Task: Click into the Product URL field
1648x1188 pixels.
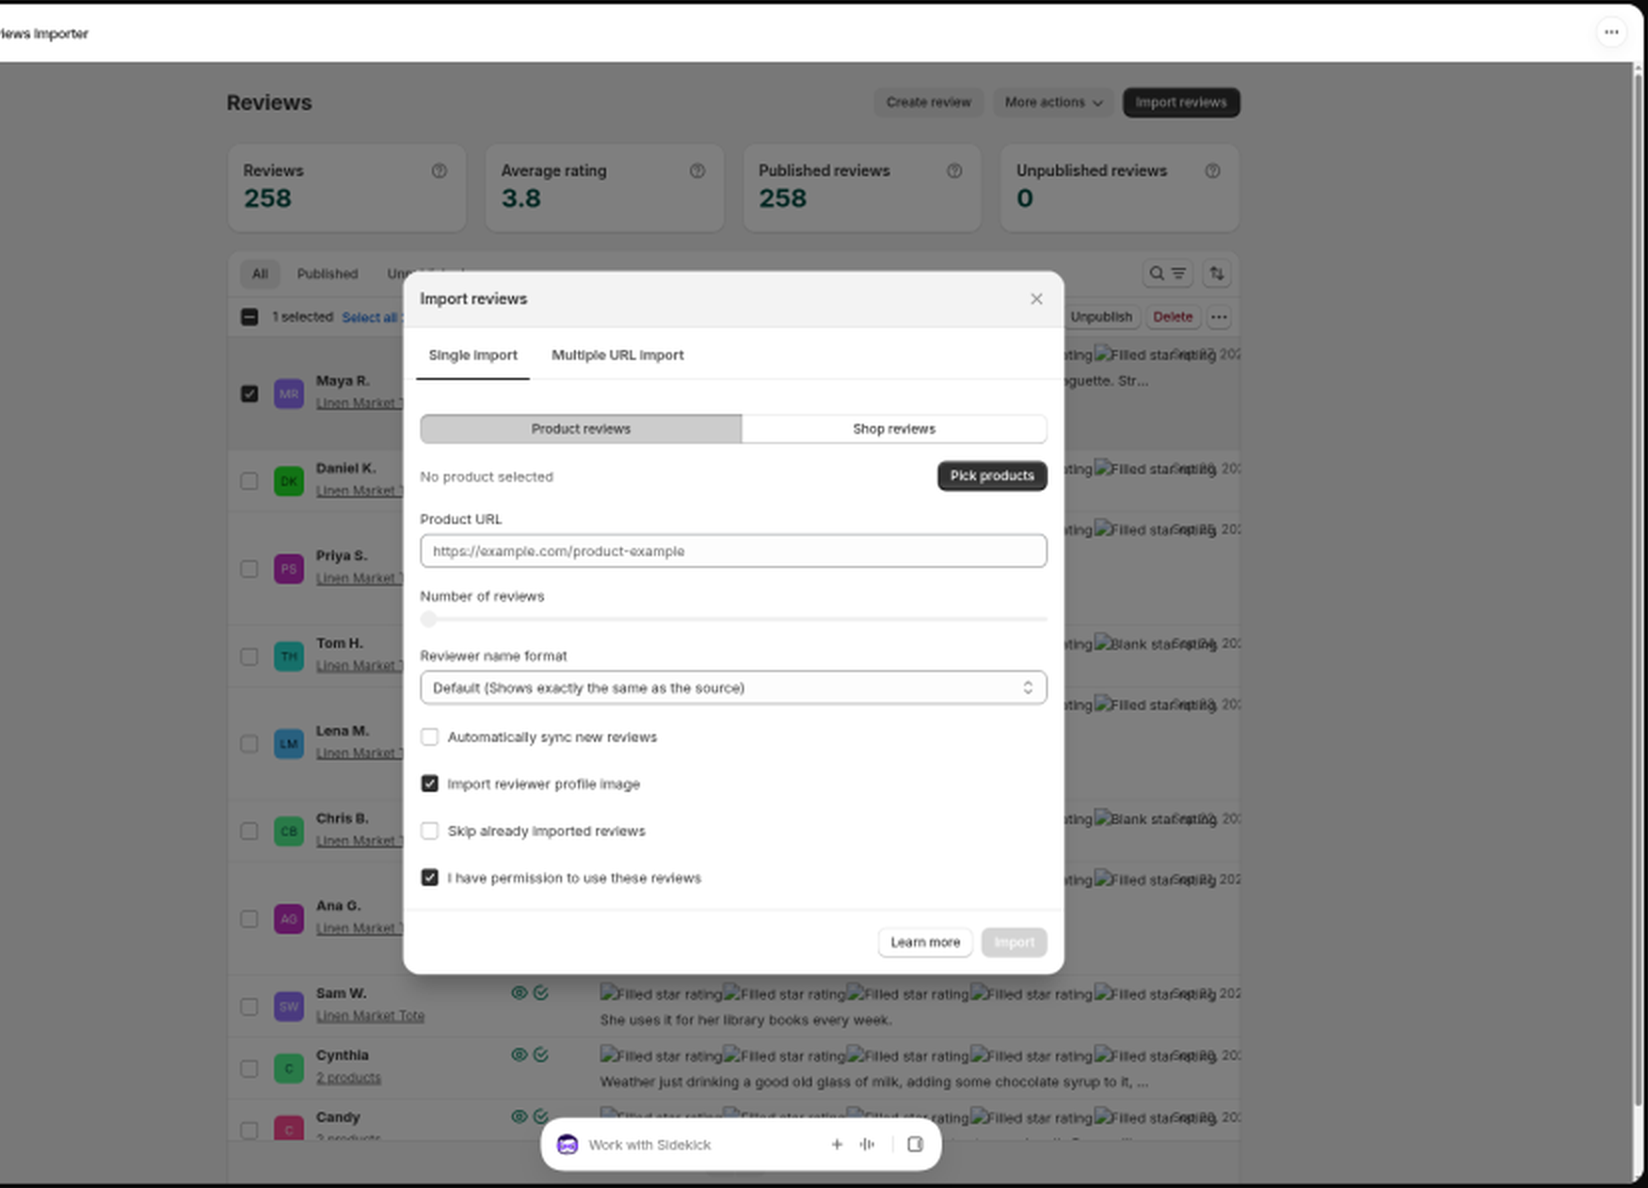Action: click(733, 551)
